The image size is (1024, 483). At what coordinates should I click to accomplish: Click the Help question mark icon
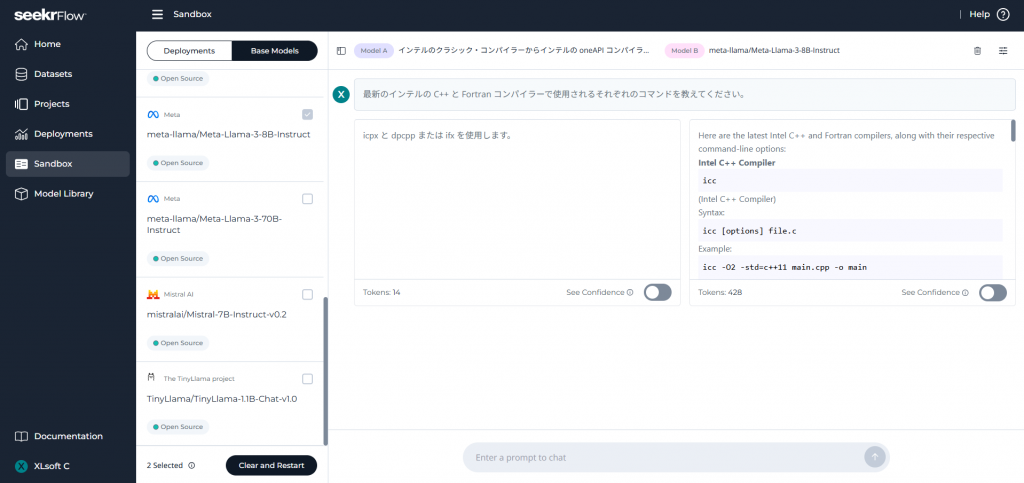tap(1003, 14)
